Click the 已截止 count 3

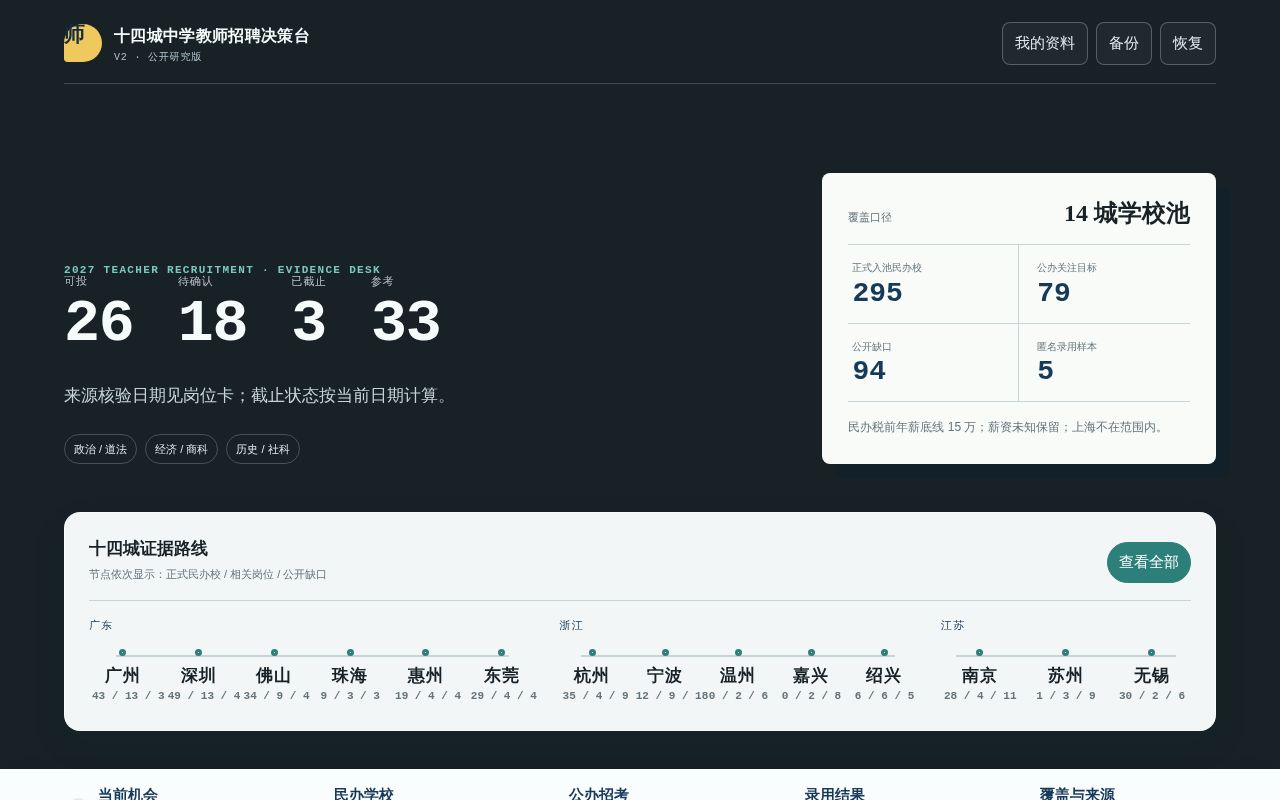coord(309,323)
